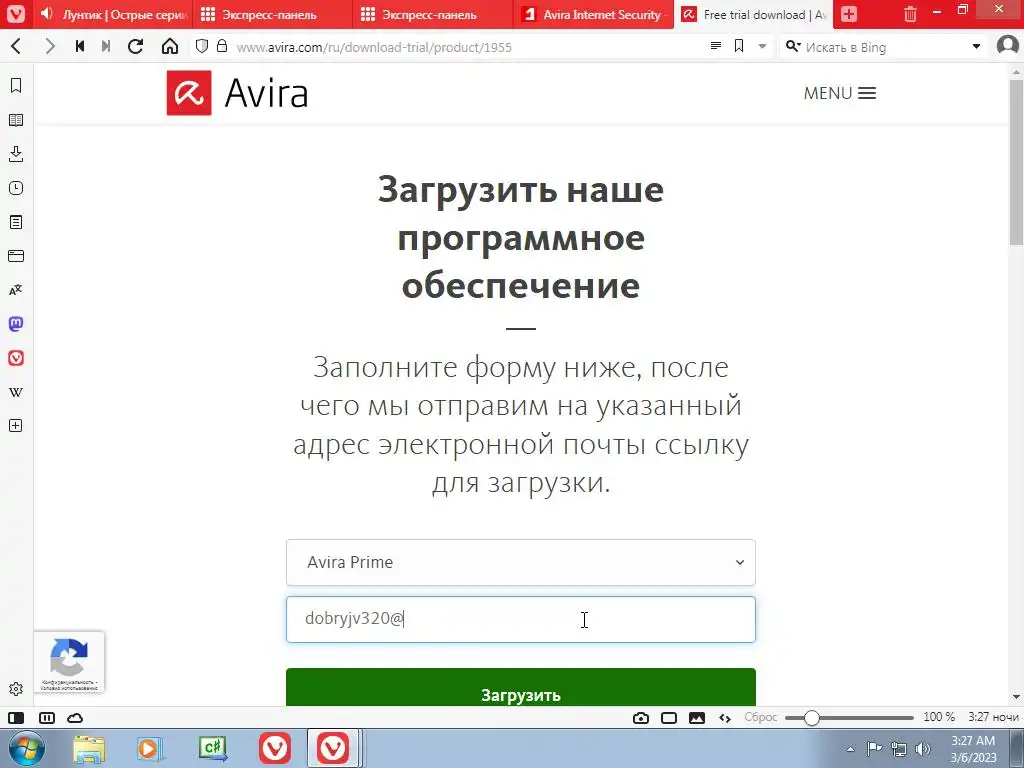Switch to the second Экспресс-панель tab
This screenshot has width=1024, height=768.
pyautogui.click(x=433, y=14)
